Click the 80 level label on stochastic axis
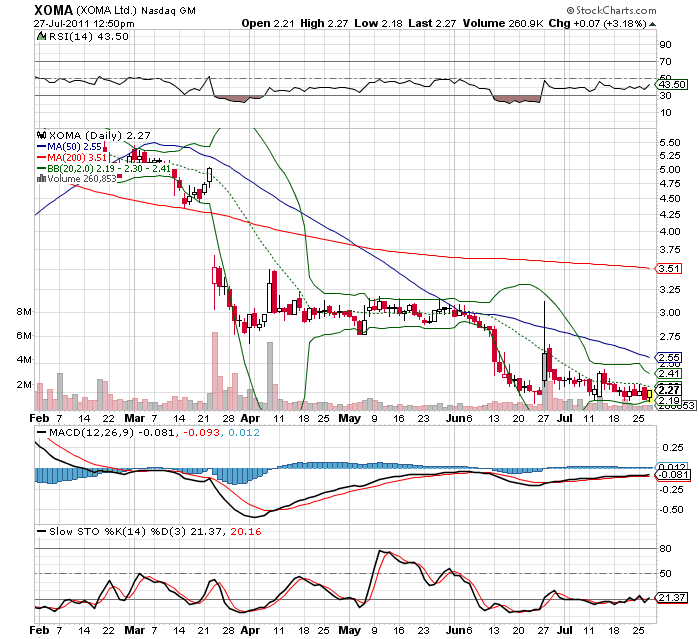Screen dimensions: 700x639 click(665, 548)
